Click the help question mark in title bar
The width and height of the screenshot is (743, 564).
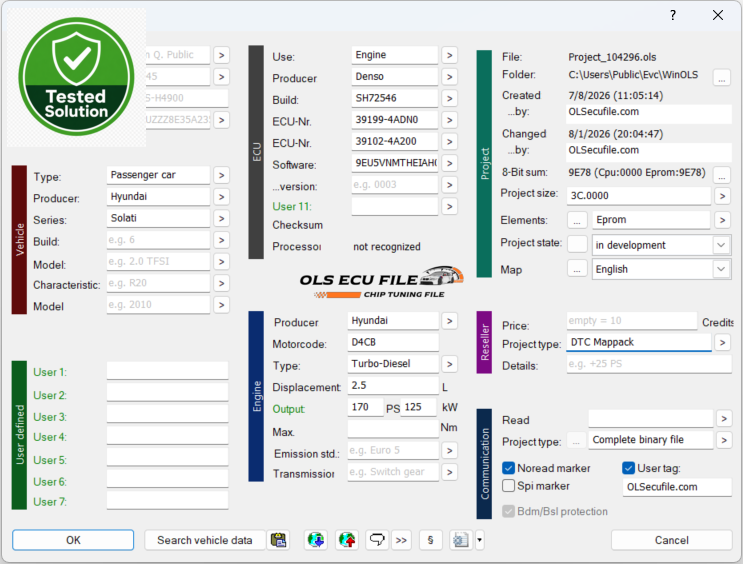coord(673,15)
